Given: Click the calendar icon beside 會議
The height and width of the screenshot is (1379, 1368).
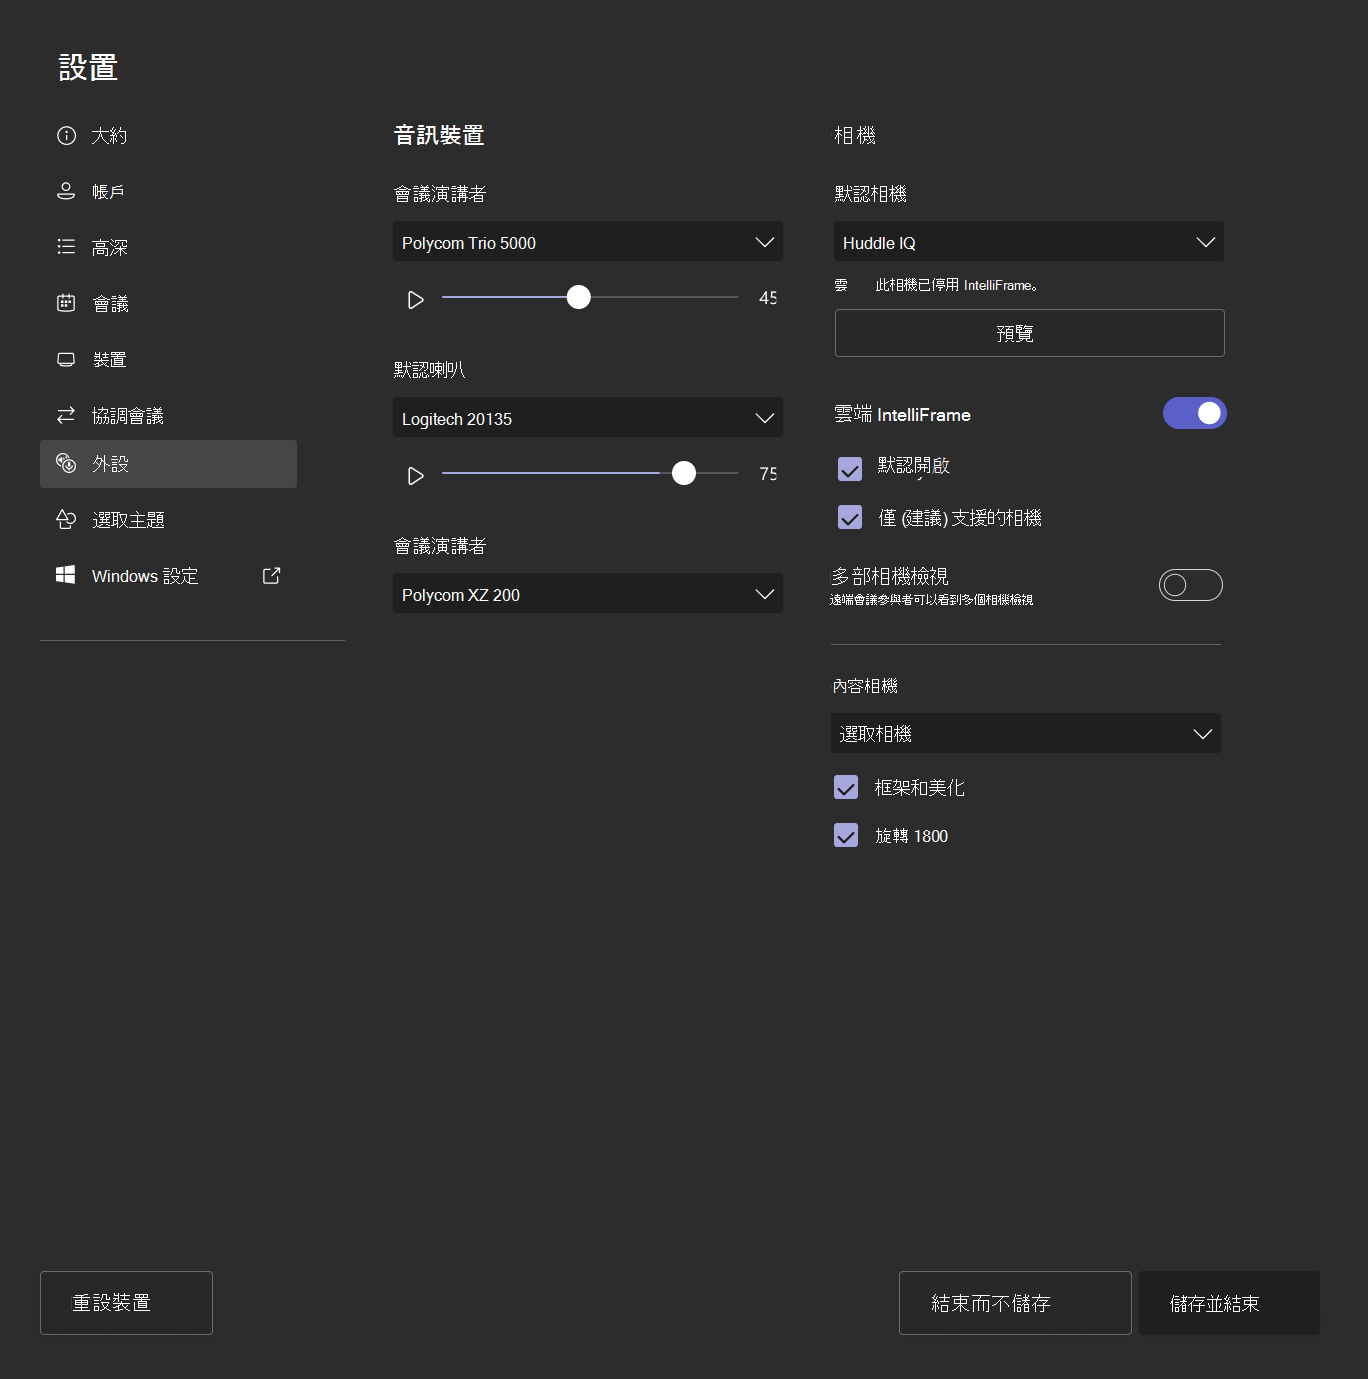Looking at the screenshot, I should (x=66, y=303).
